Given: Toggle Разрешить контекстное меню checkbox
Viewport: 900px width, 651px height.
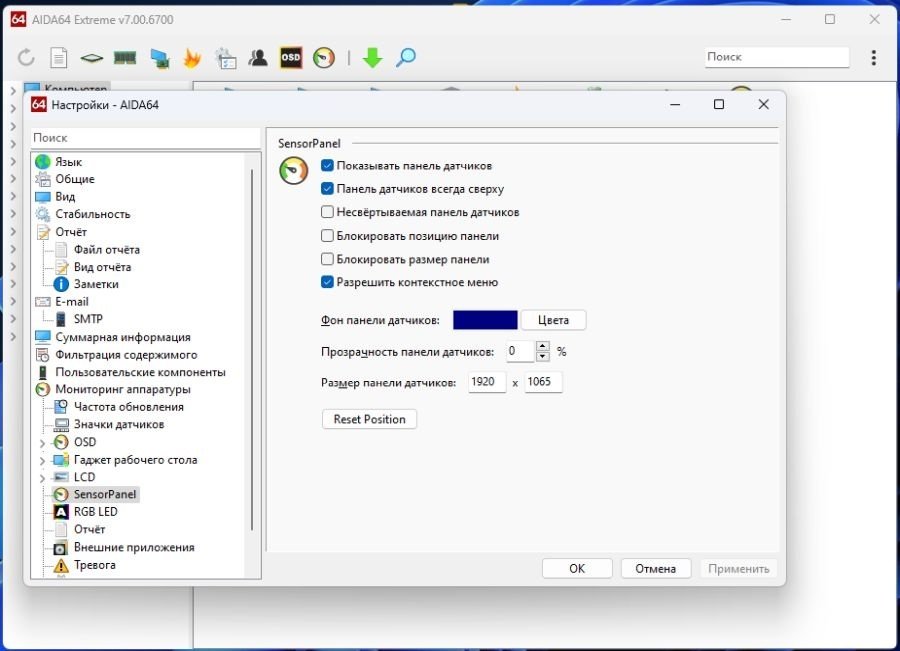Looking at the screenshot, I should click(x=327, y=282).
